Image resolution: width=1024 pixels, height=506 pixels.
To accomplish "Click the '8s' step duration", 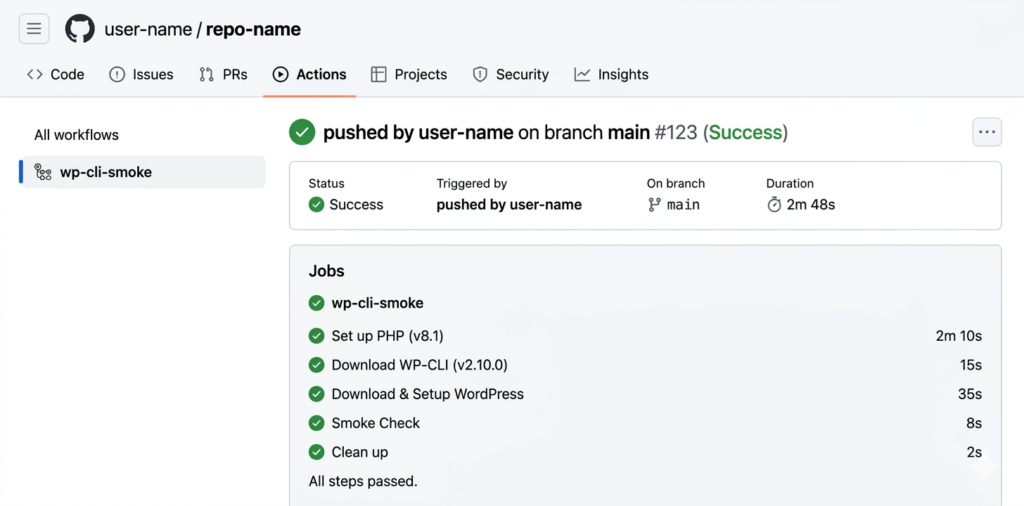I will click(974, 423).
